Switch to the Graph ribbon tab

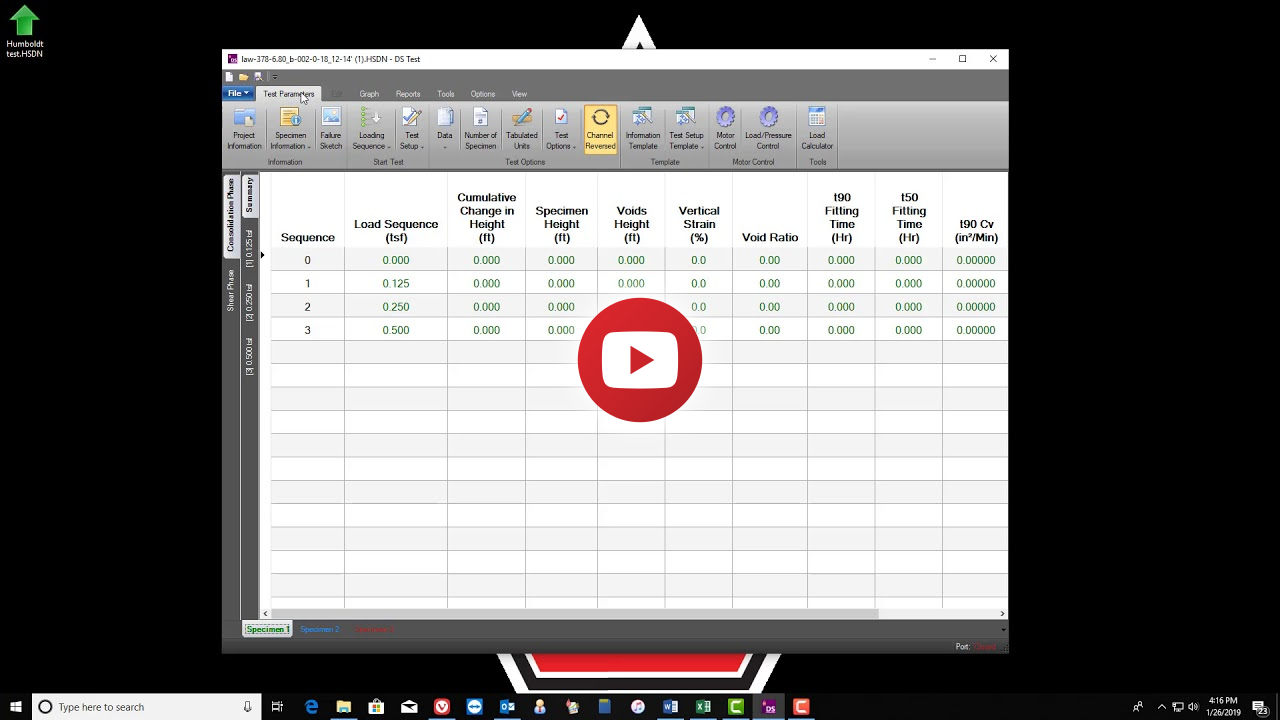pyautogui.click(x=369, y=94)
